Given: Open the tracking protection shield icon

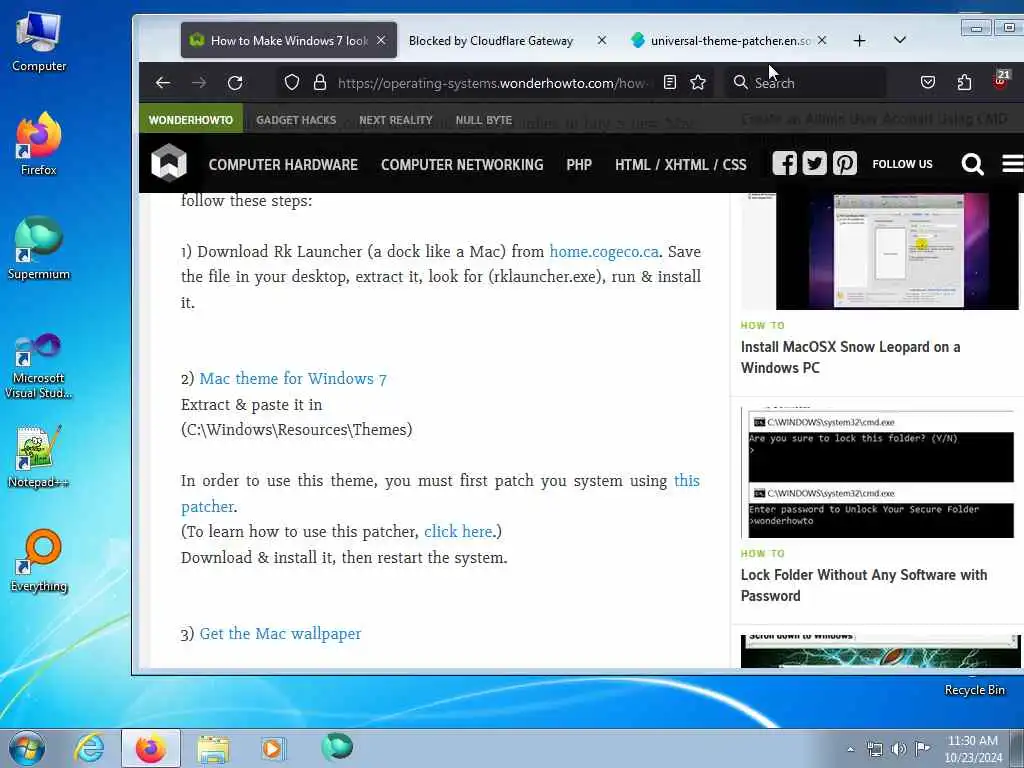Looking at the screenshot, I should click(292, 82).
